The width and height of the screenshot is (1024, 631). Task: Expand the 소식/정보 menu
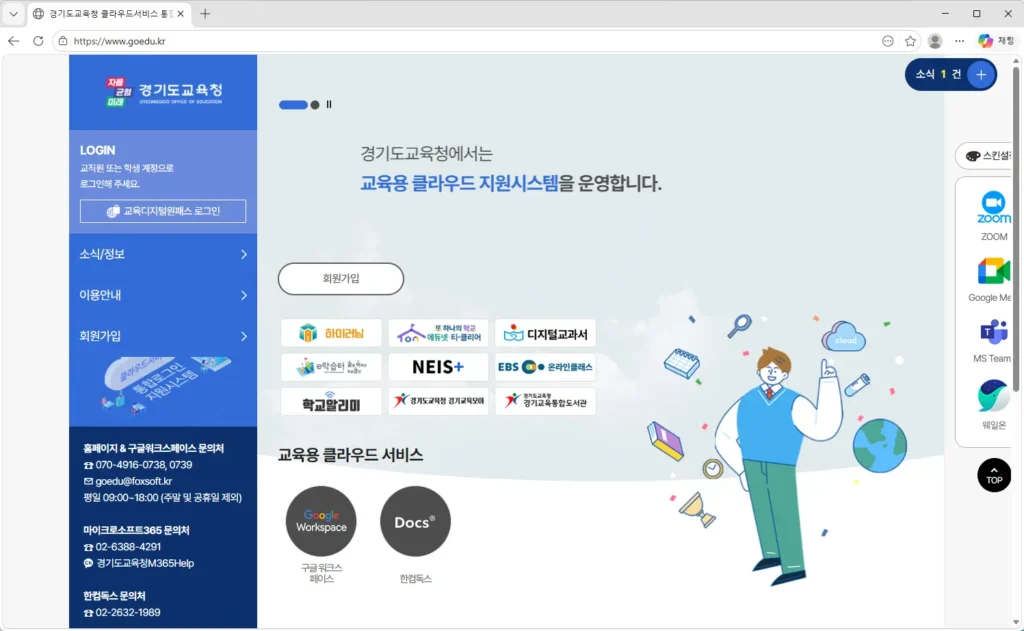(163, 254)
